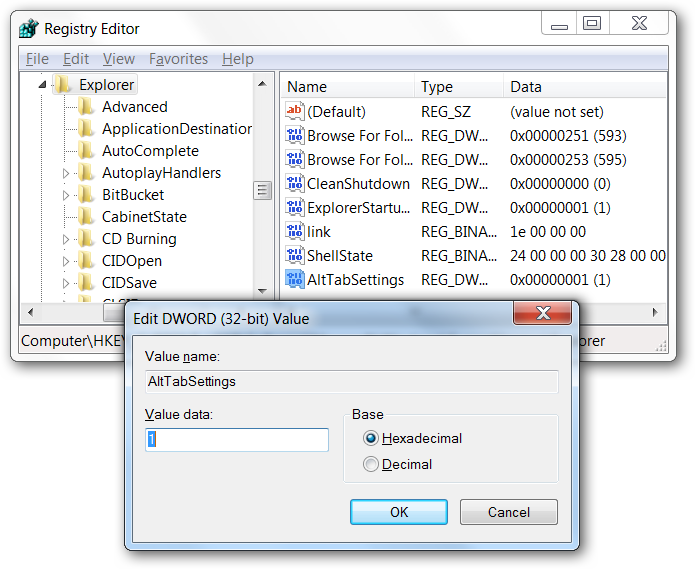Screen dimensions: 695x569
Task: Open the File menu
Action: 37,59
